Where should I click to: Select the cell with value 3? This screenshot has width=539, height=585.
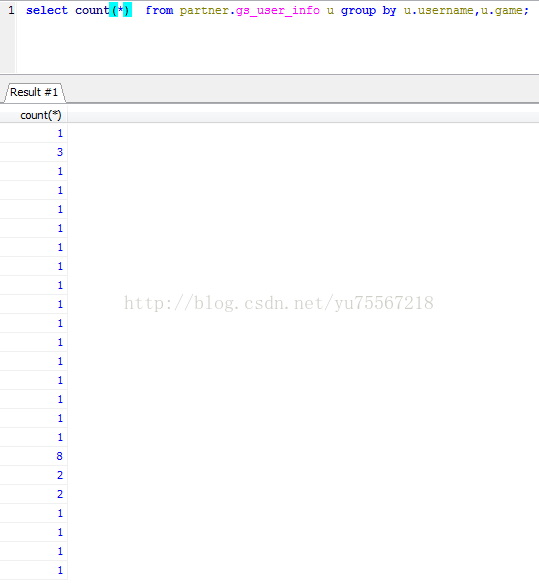coord(34,152)
